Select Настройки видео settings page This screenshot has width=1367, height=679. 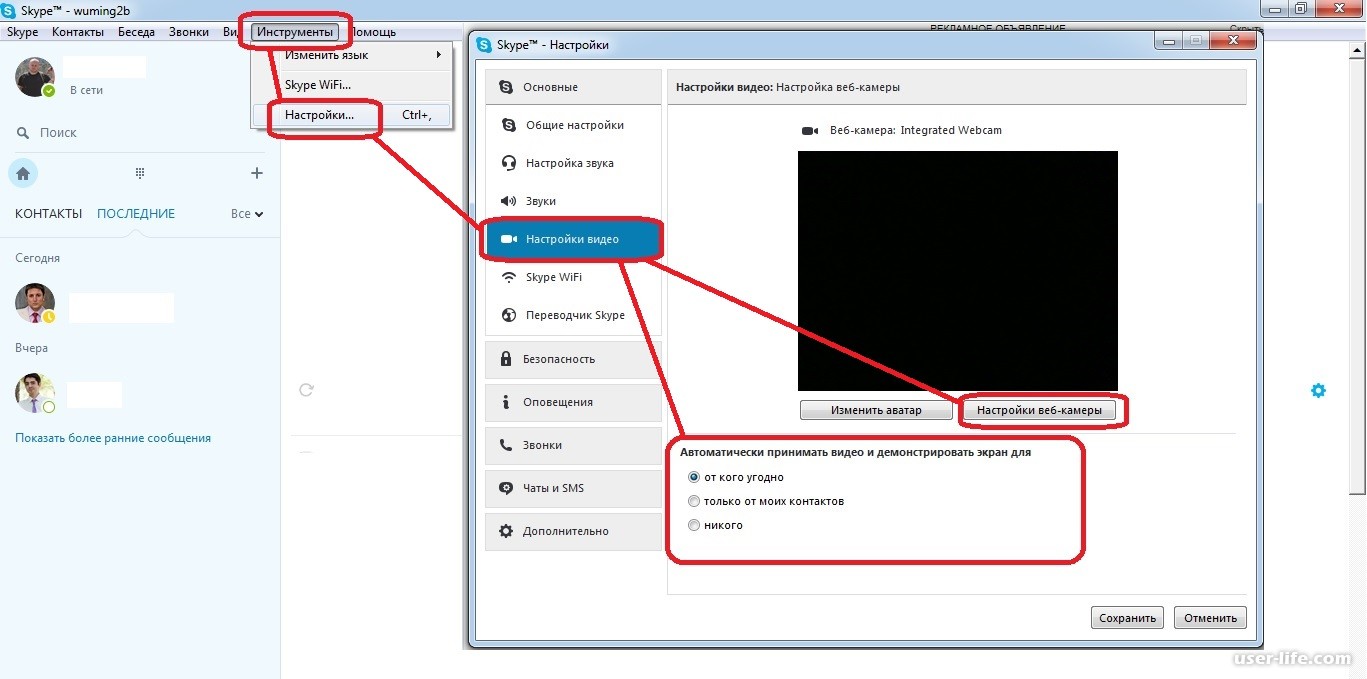(574, 239)
